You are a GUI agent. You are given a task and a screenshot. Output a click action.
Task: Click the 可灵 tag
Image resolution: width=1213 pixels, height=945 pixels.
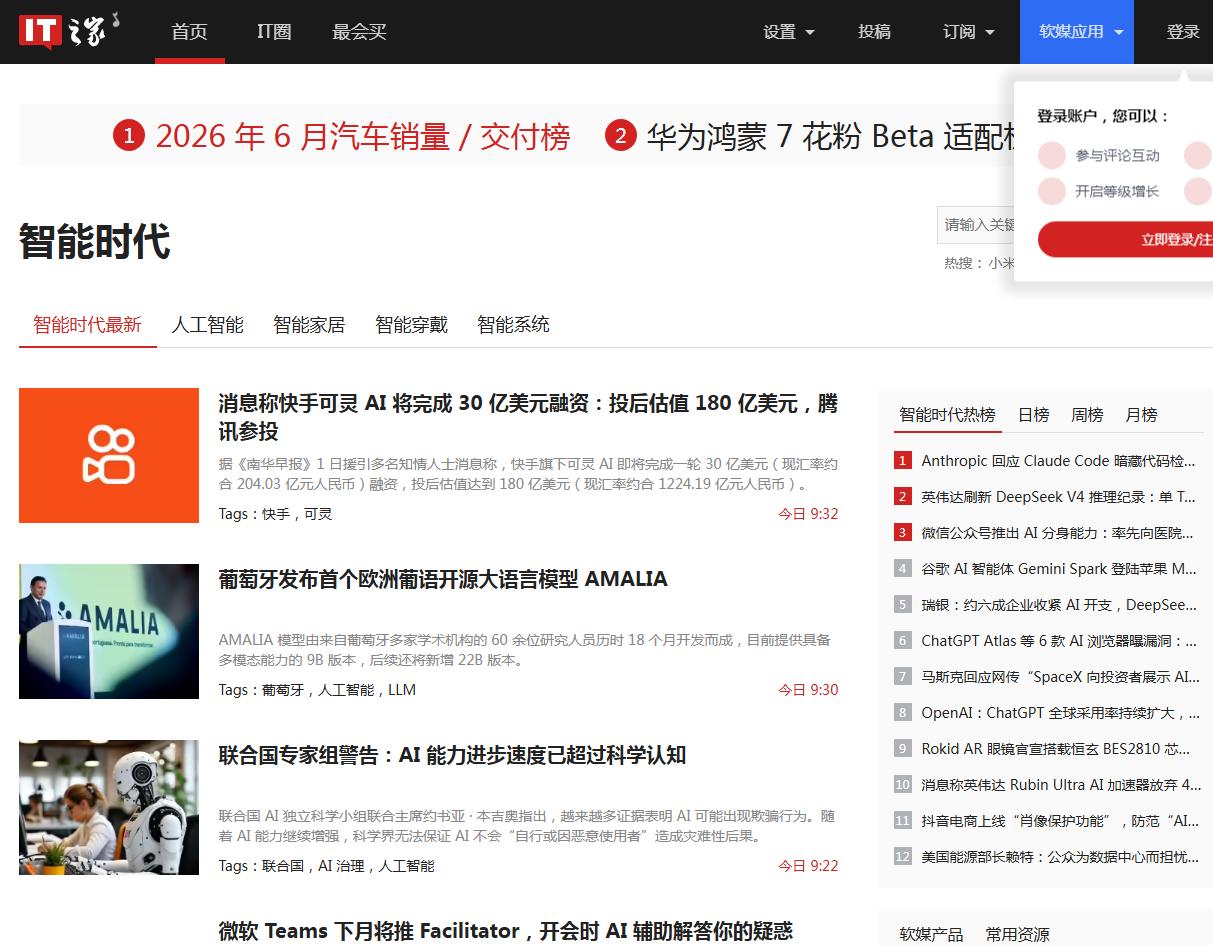pyautogui.click(x=318, y=514)
